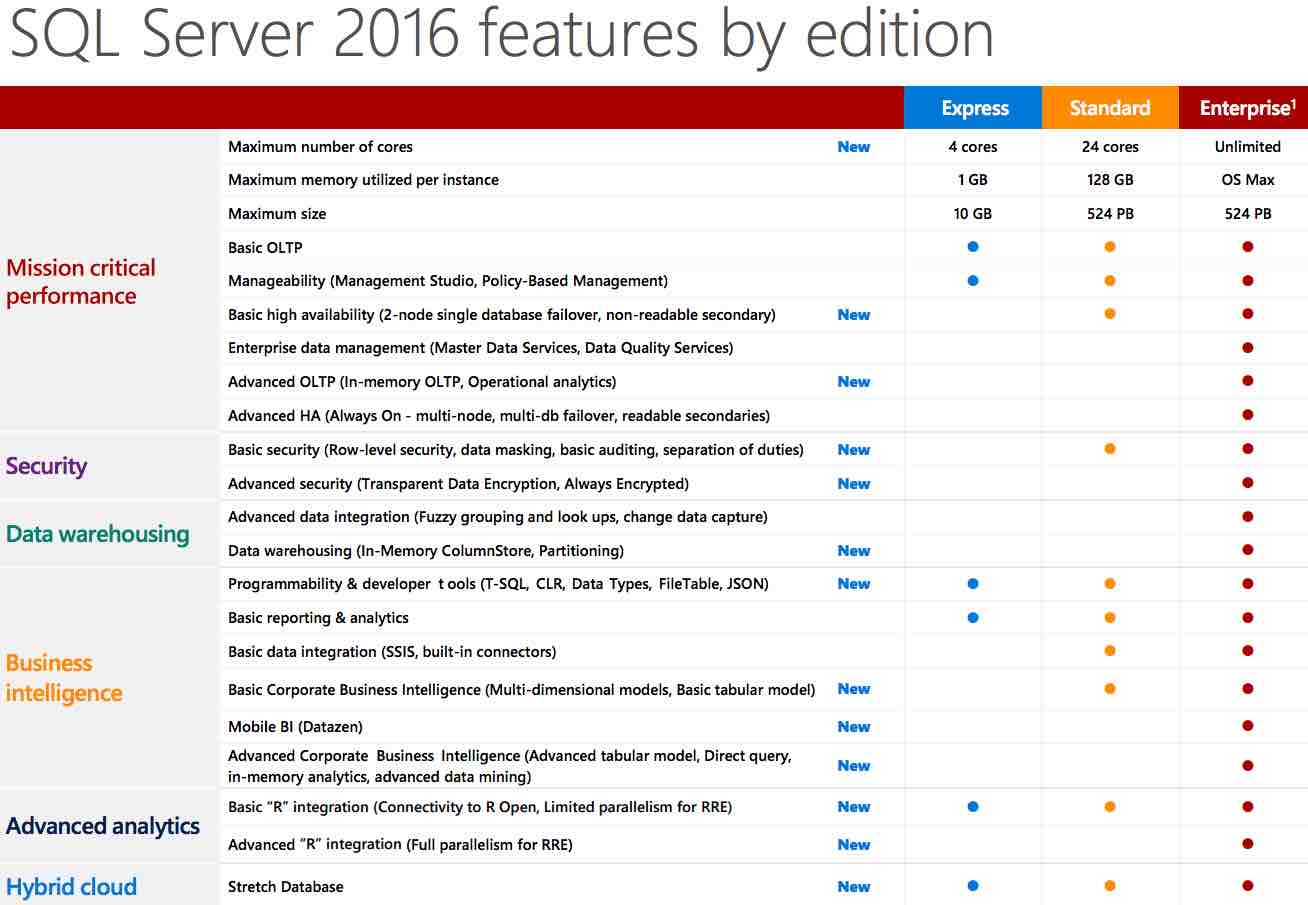
Task: Click Enterprise dot for Enterprise data management
Action: 1247,348
